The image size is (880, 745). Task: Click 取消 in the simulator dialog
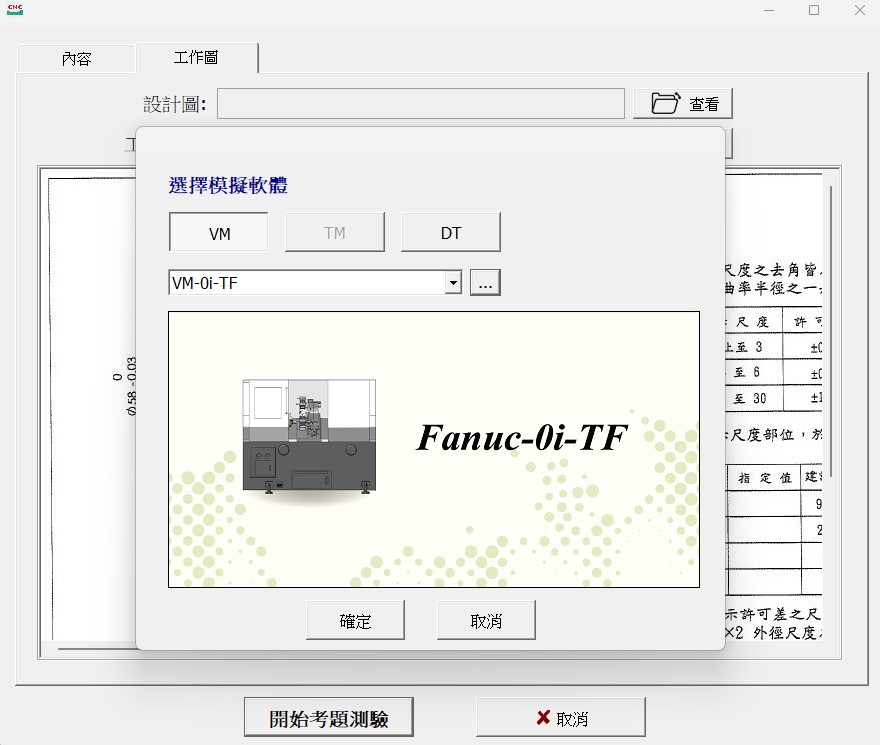(486, 620)
